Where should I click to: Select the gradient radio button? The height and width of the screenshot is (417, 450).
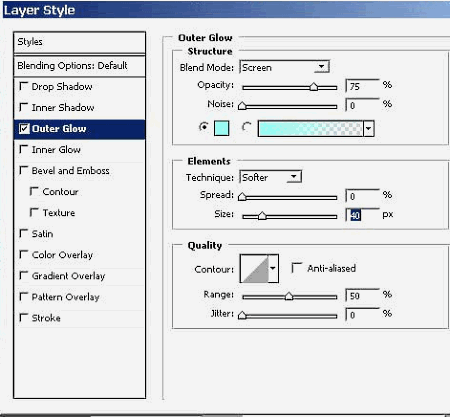(x=246, y=127)
